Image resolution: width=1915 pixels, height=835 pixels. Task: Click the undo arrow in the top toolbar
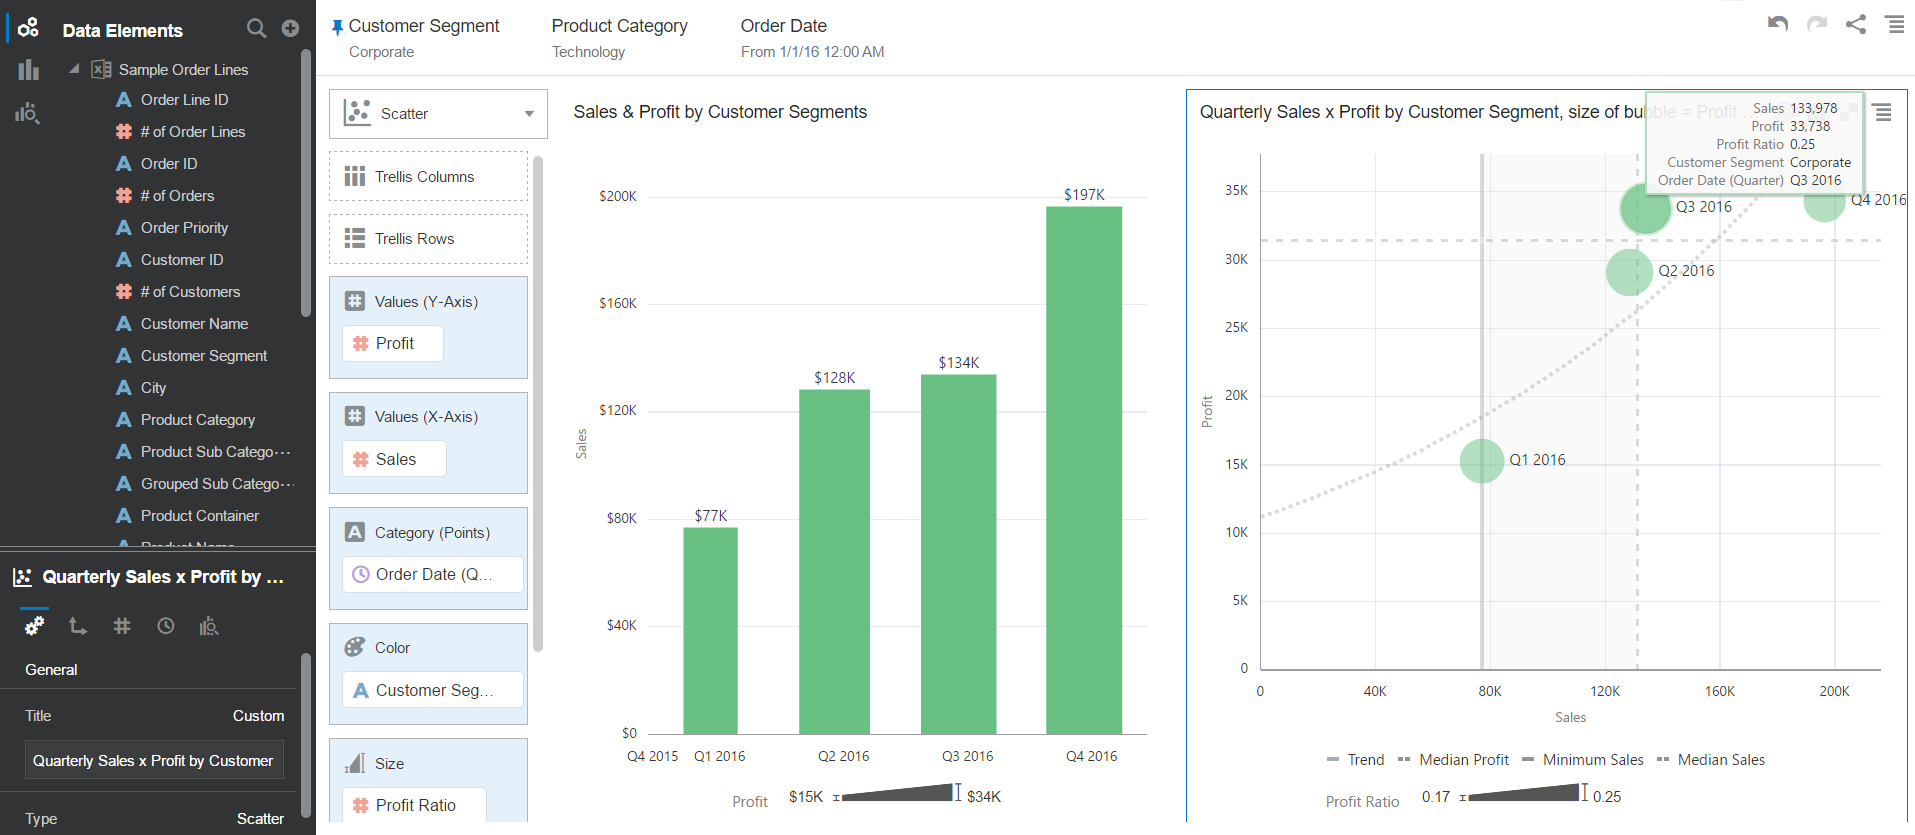[x=1777, y=24]
